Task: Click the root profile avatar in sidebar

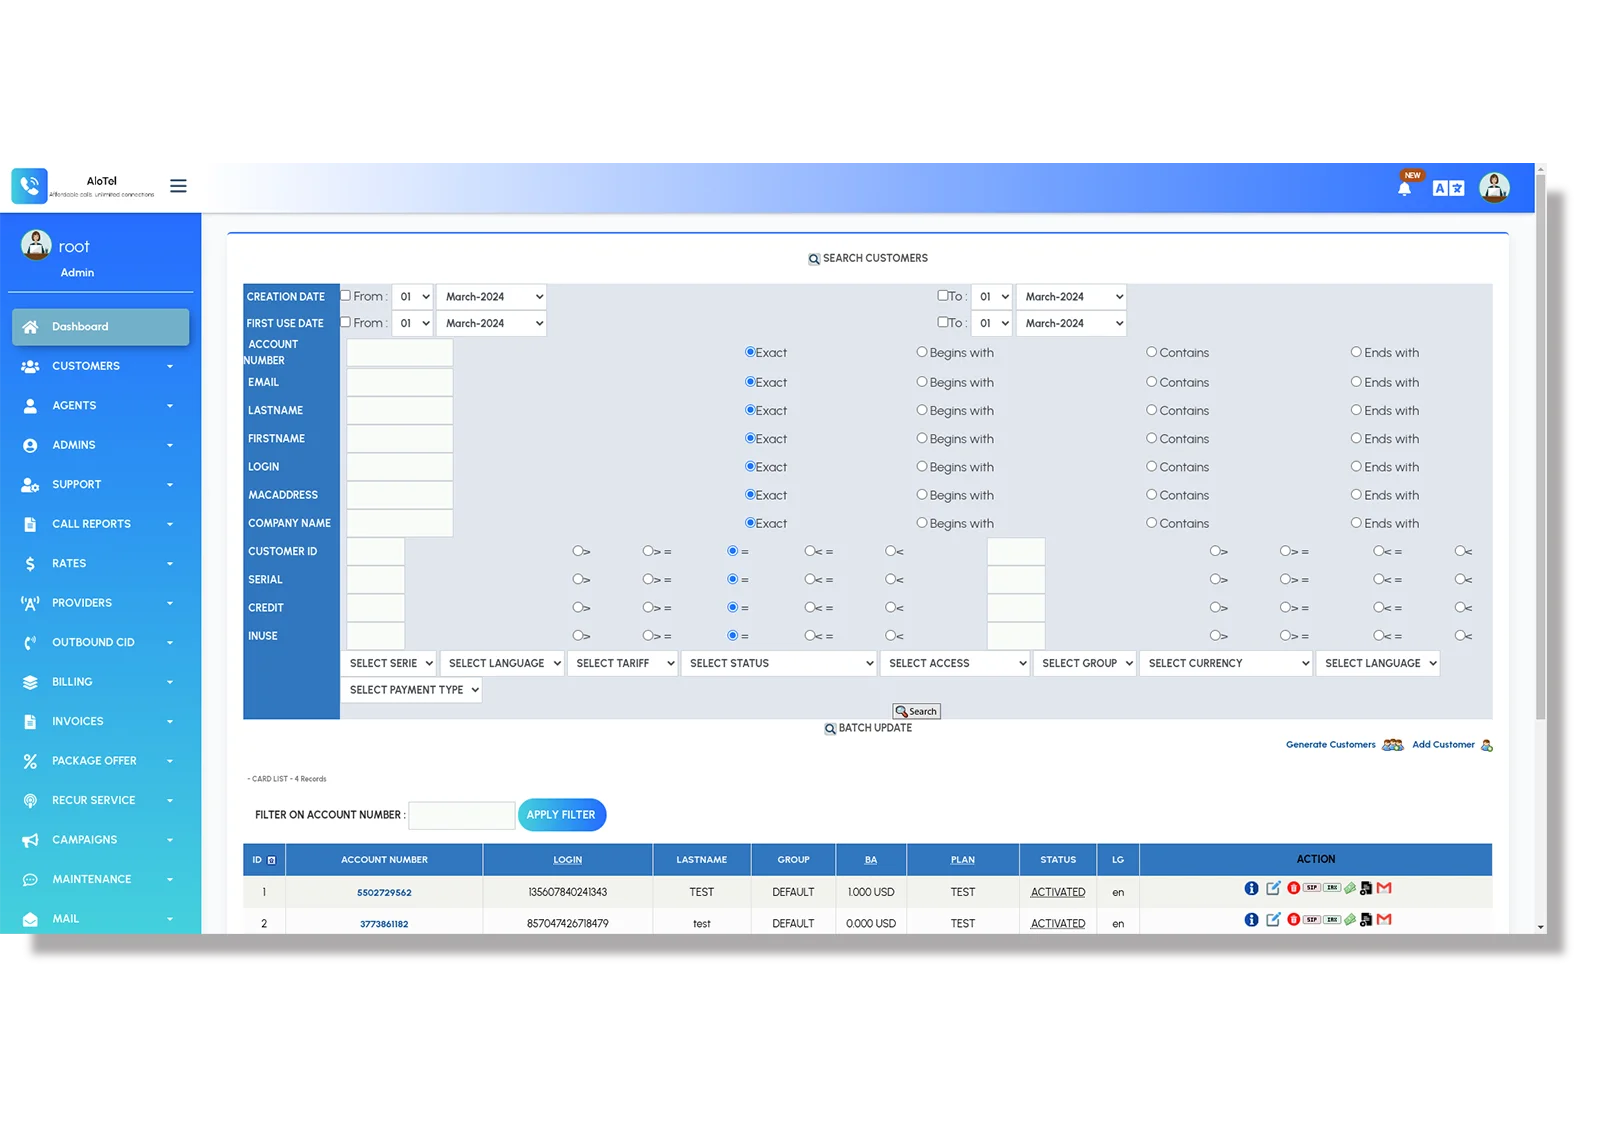Action: click(36, 245)
